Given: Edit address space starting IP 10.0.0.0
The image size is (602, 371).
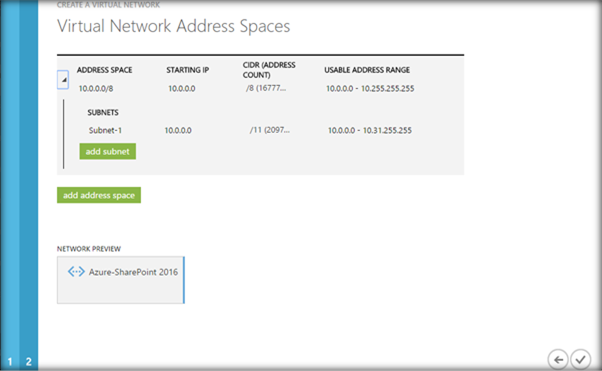Looking at the screenshot, I should point(182,89).
